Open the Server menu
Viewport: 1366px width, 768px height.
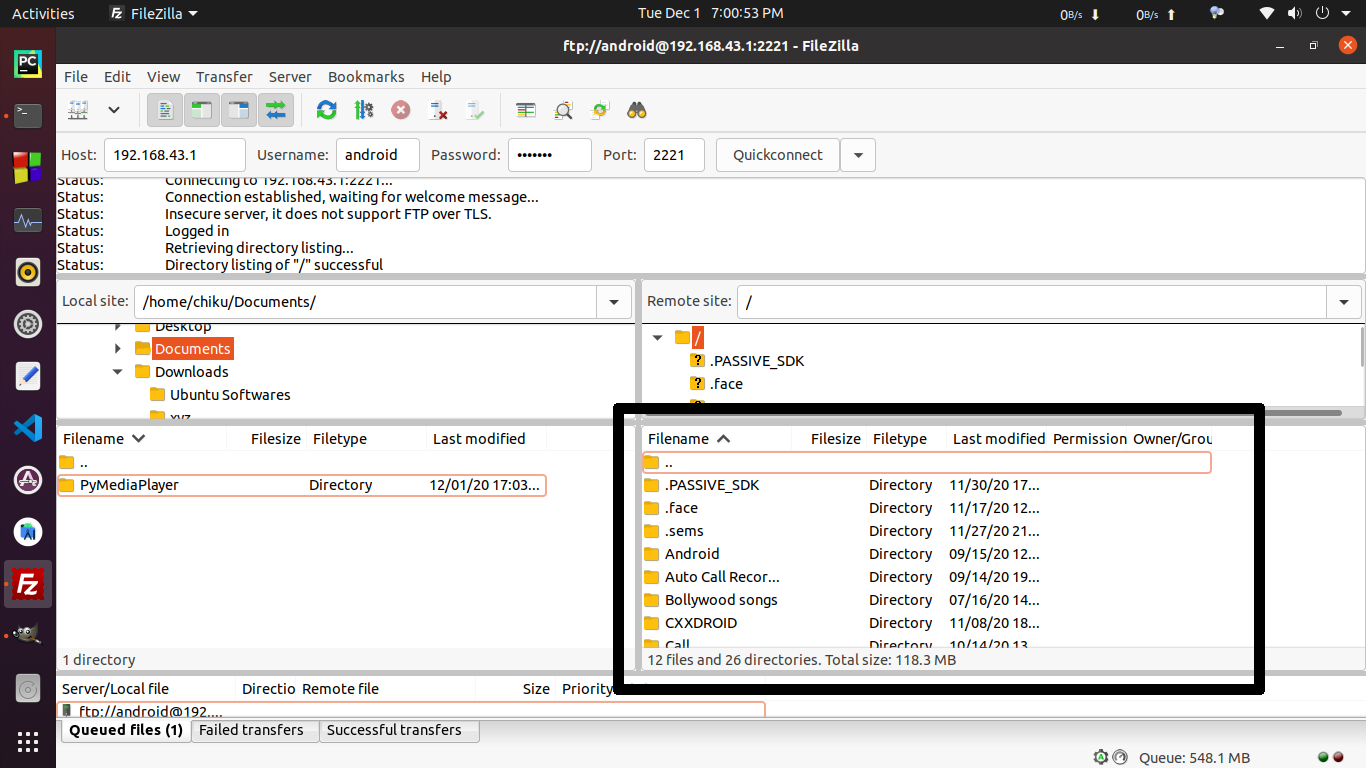coord(290,77)
